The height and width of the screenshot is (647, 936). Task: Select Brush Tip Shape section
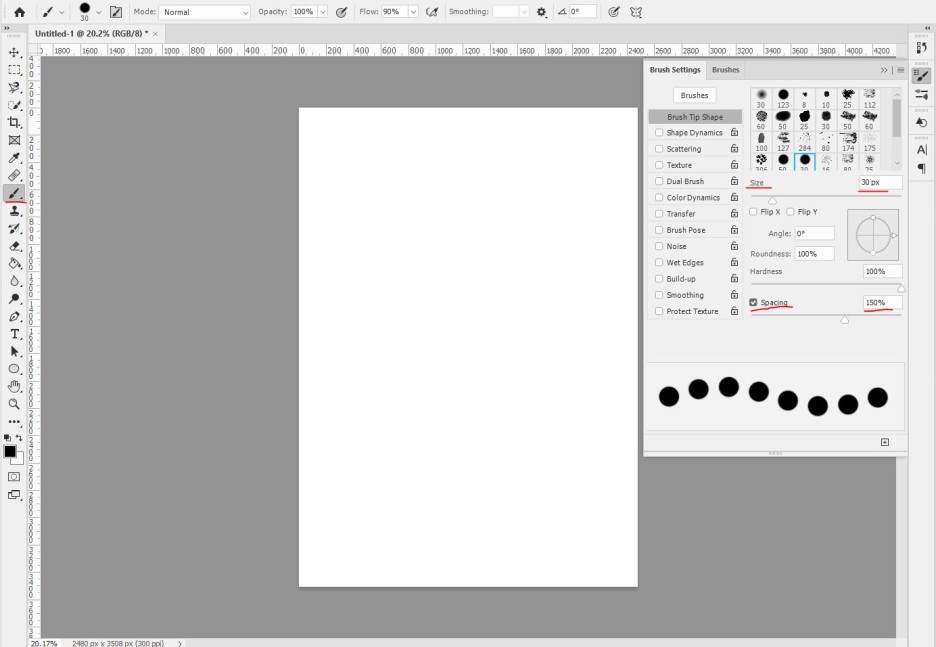695,117
